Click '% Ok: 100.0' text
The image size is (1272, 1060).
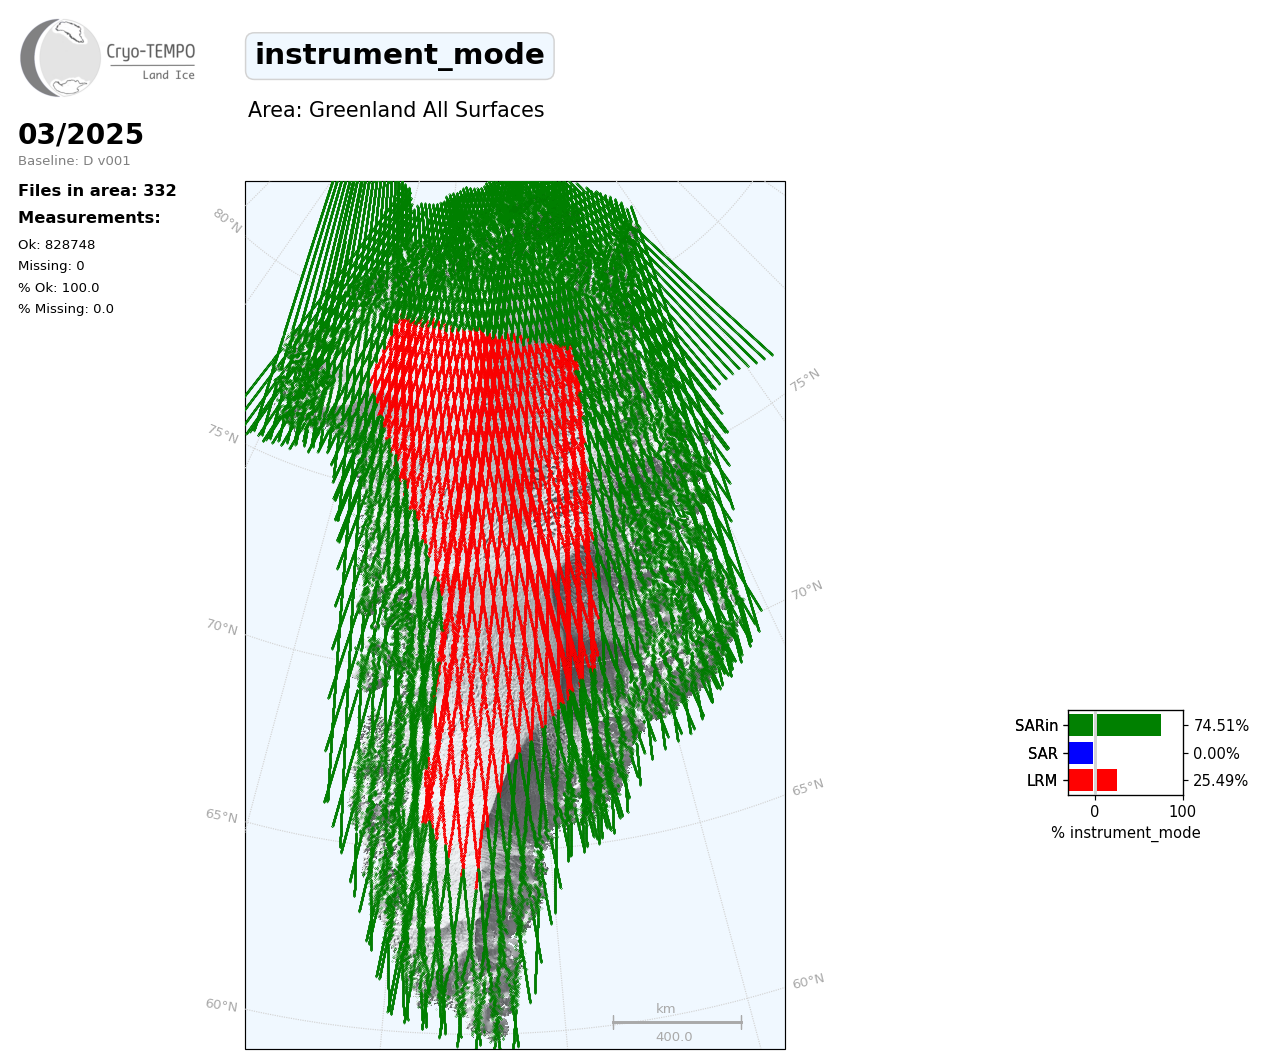(59, 288)
